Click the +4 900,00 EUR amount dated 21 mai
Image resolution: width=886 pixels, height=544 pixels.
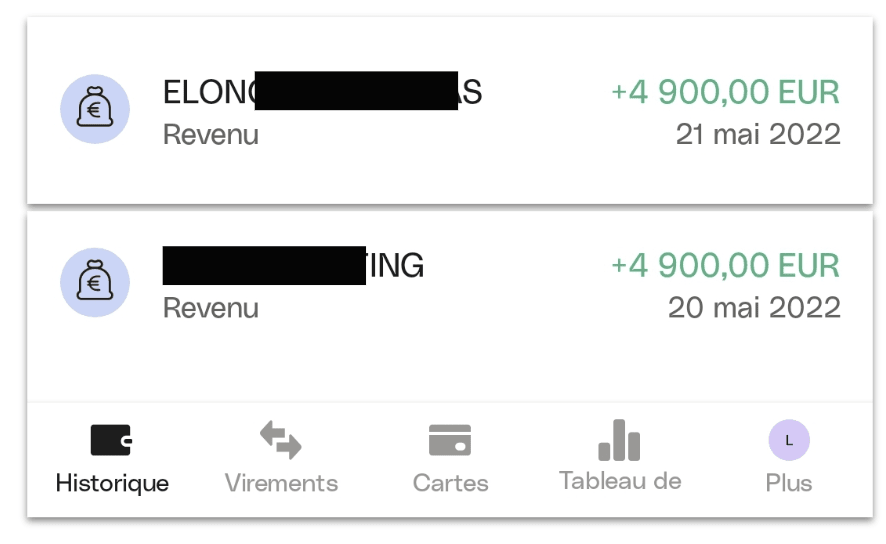point(726,92)
